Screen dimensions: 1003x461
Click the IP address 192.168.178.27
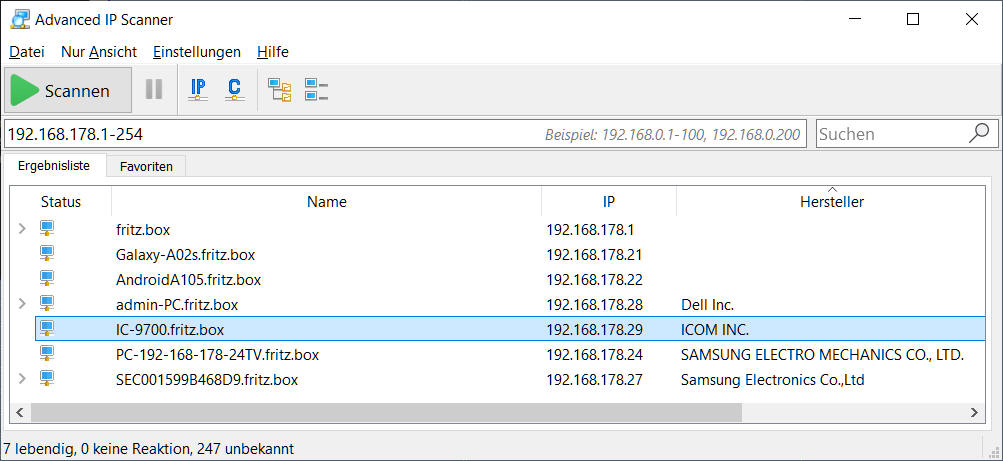point(594,379)
